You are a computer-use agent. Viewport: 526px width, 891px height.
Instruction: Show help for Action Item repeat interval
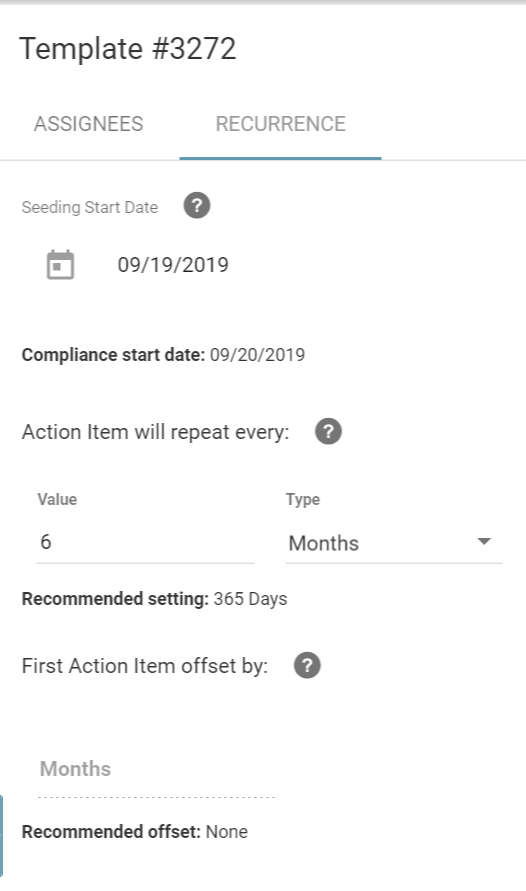point(328,431)
